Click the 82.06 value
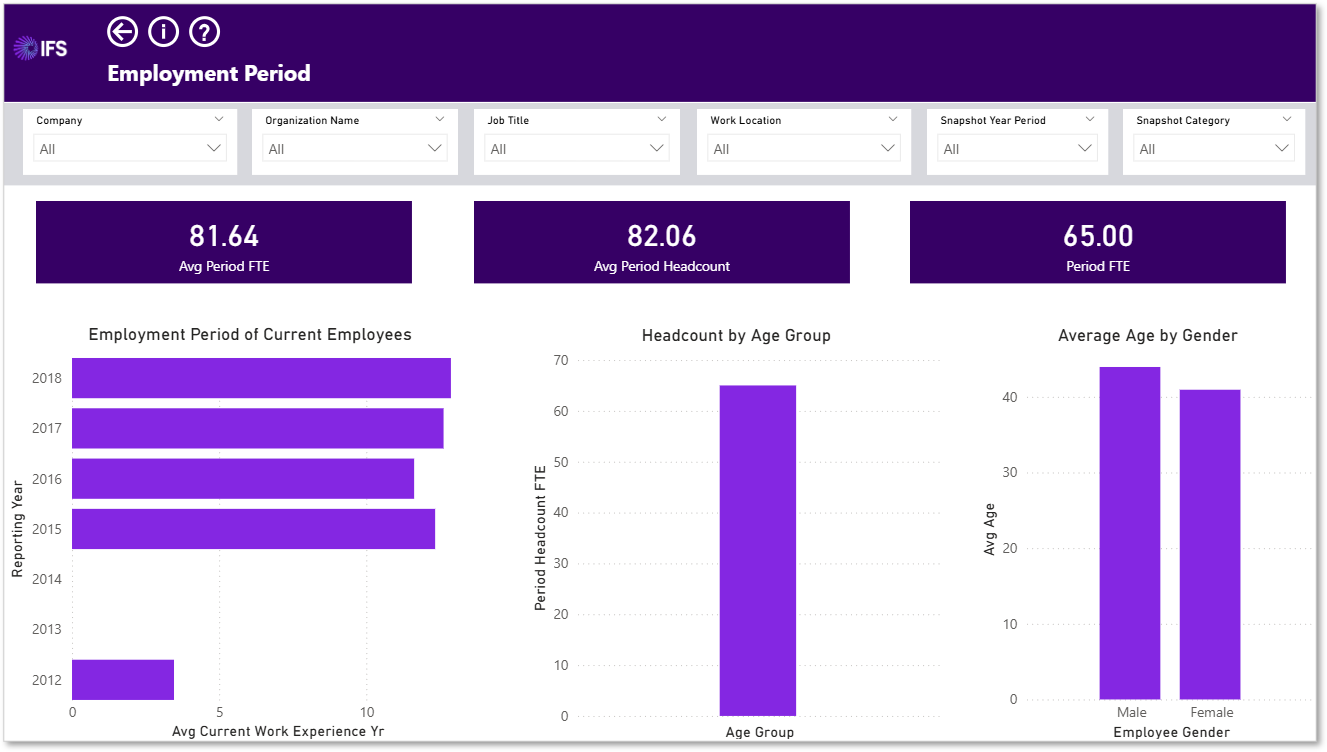This screenshot has width=1327, height=752. coord(662,236)
